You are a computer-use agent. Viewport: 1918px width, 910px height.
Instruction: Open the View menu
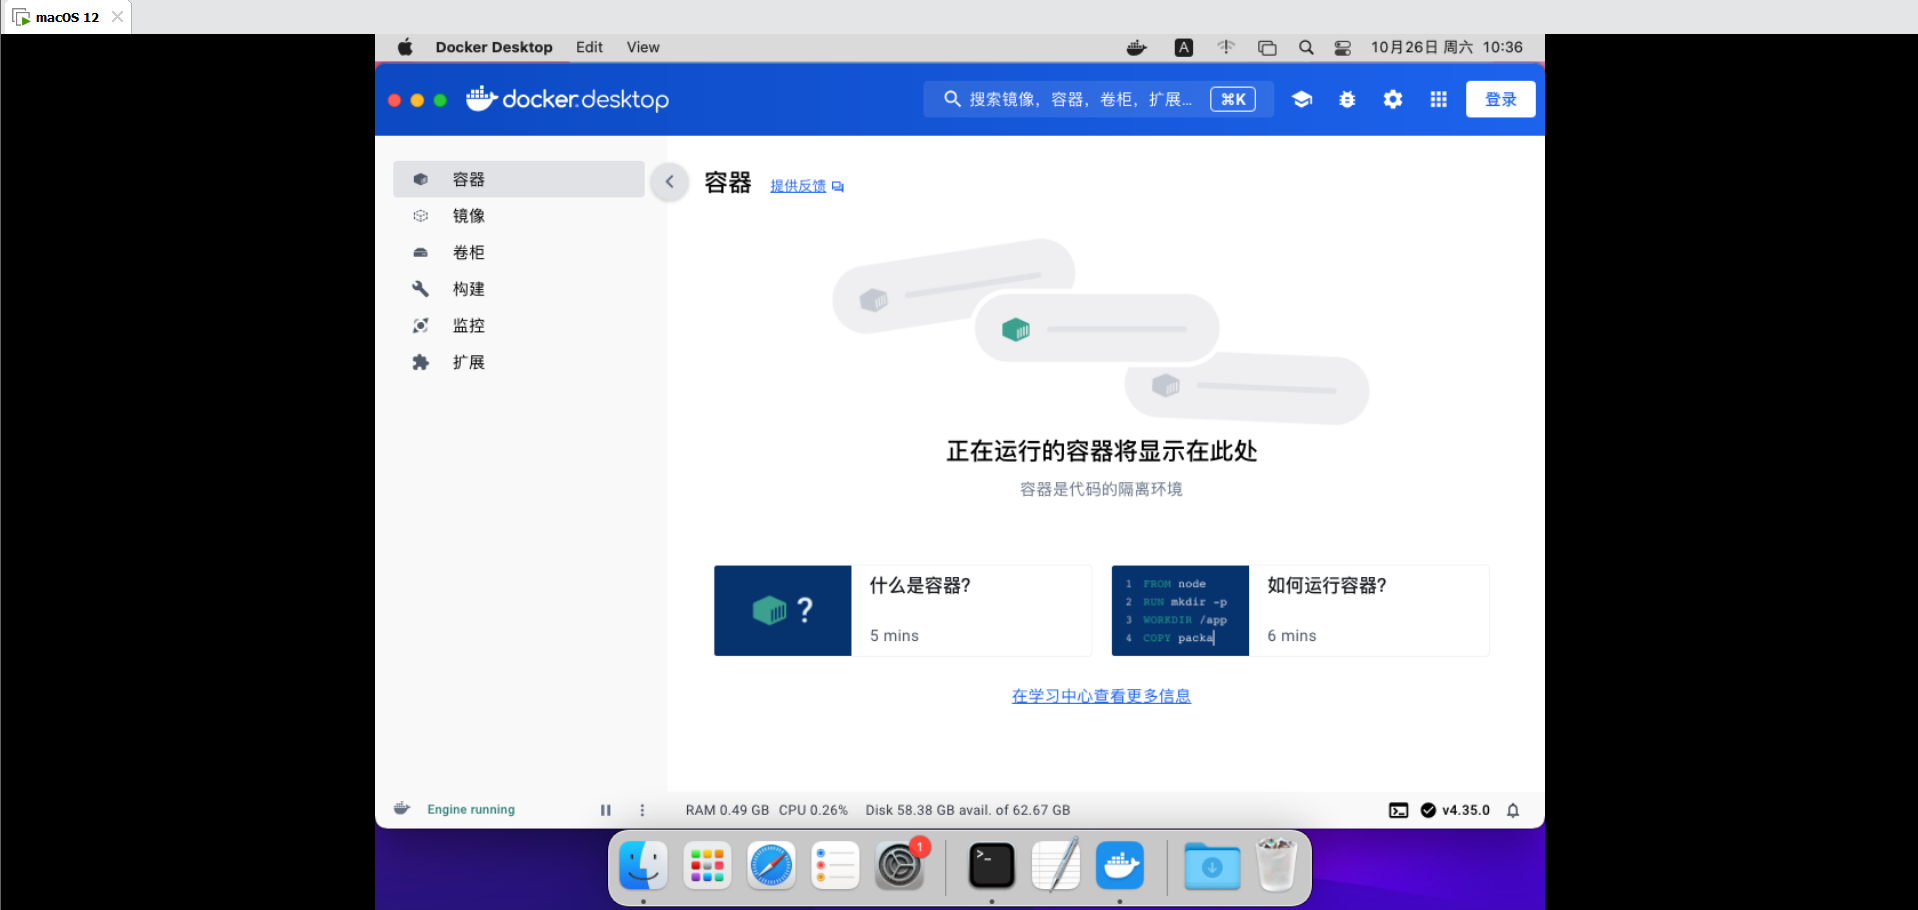tap(642, 47)
